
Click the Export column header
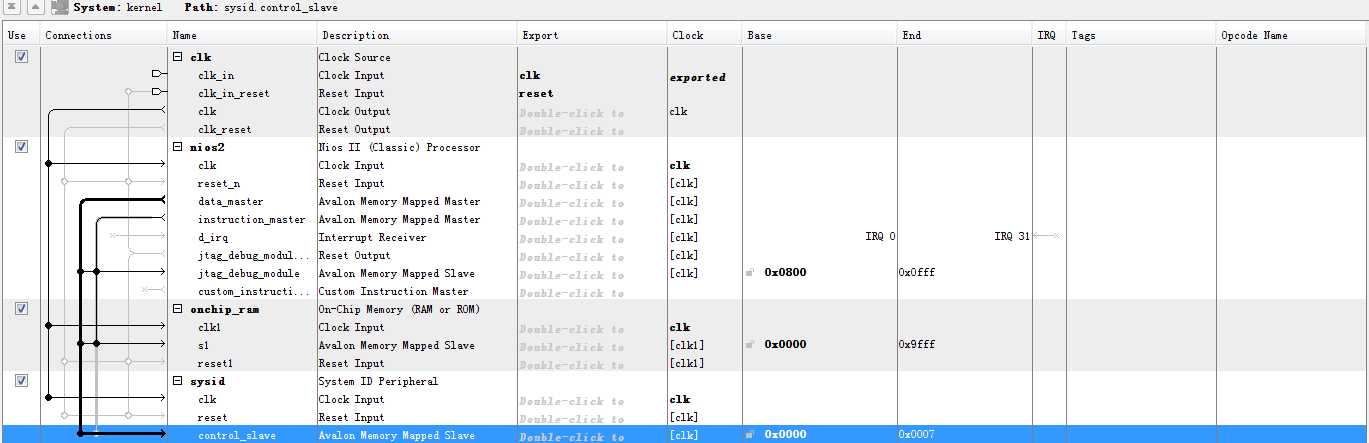pos(592,35)
